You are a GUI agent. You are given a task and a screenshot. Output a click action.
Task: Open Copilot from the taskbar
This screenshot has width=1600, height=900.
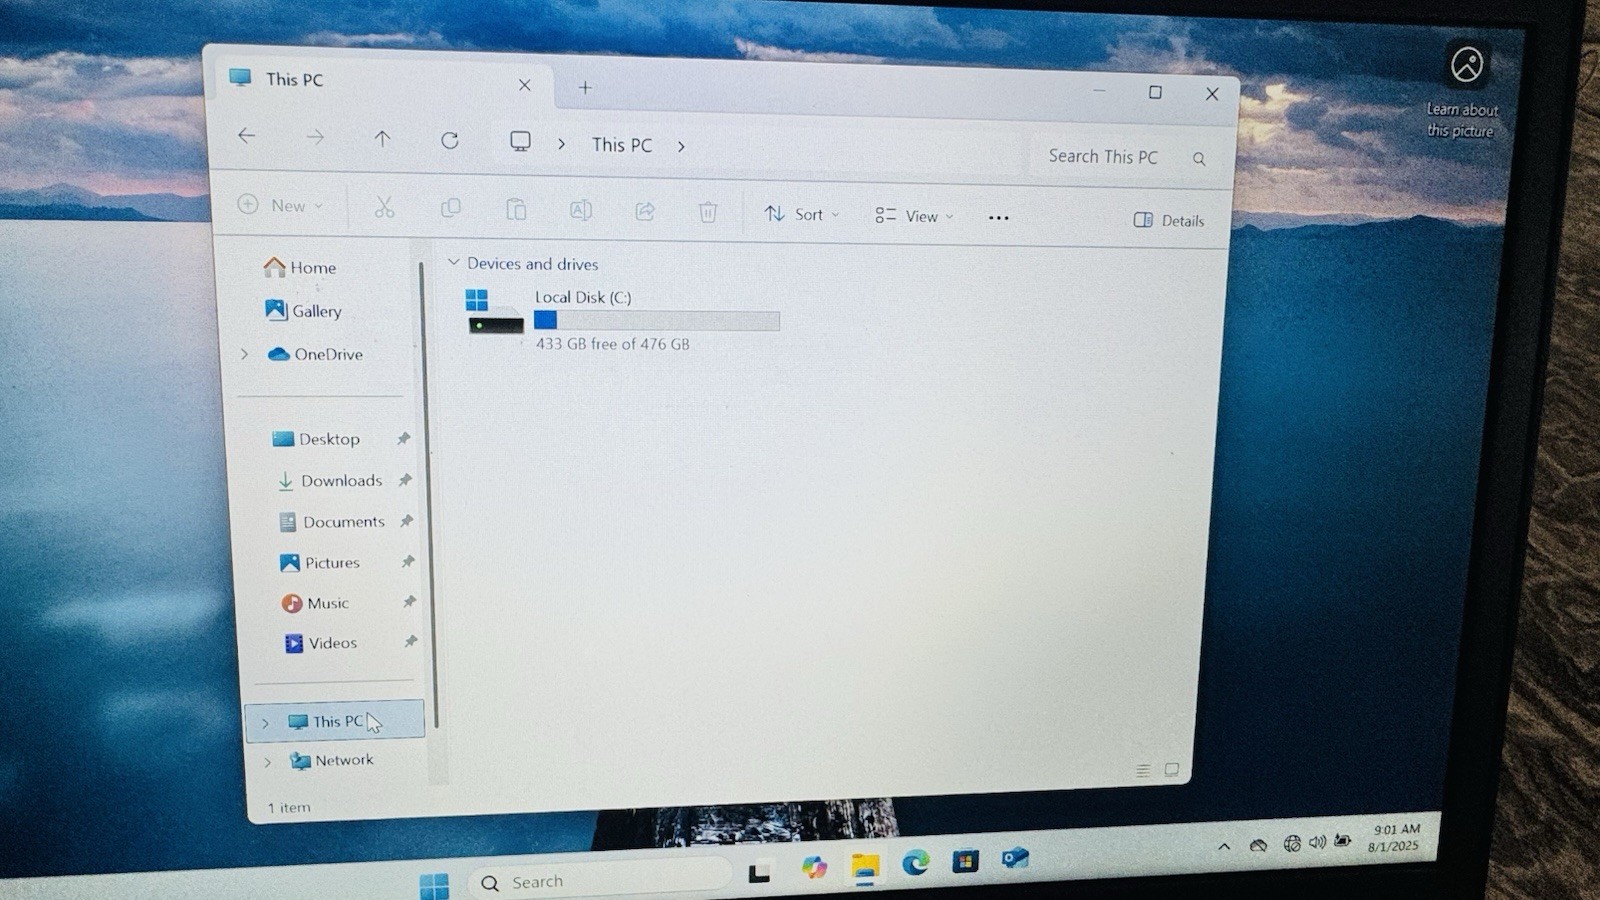tap(814, 867)
